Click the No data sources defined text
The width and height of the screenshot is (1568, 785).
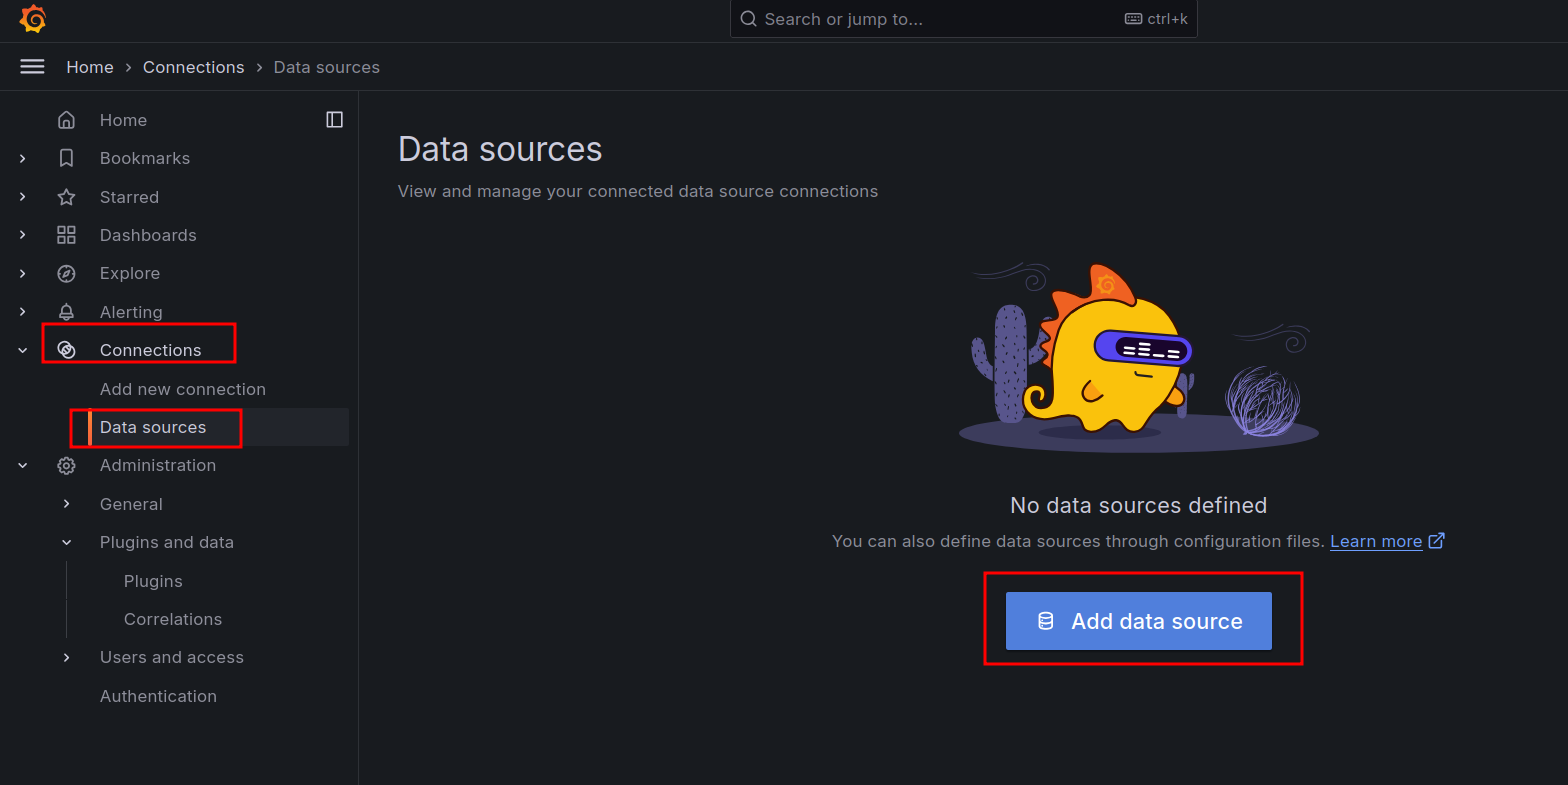tap(1139, 505)
